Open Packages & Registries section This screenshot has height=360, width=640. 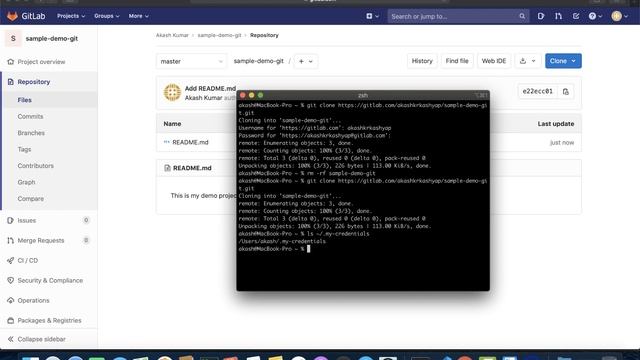[x=49, y=320]
